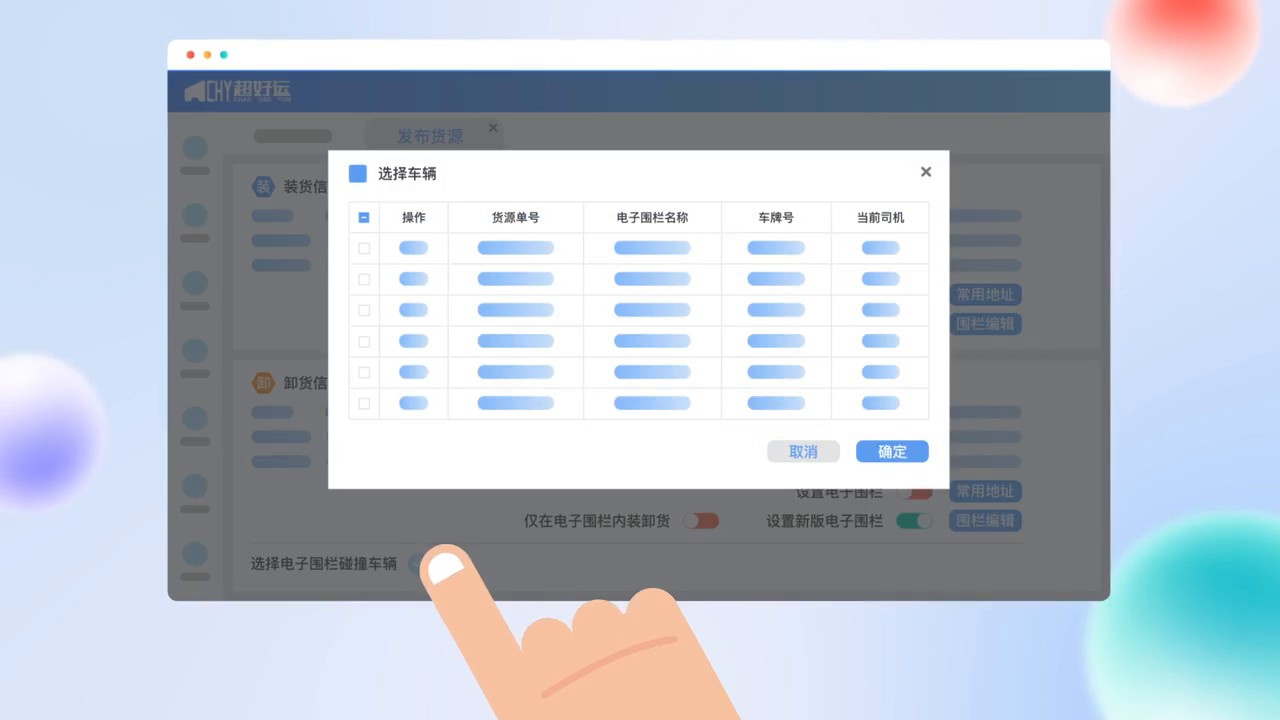Click the 卸 unloading section icon
This screenshot has width=1280, height=720.
[x=263, y=383]
